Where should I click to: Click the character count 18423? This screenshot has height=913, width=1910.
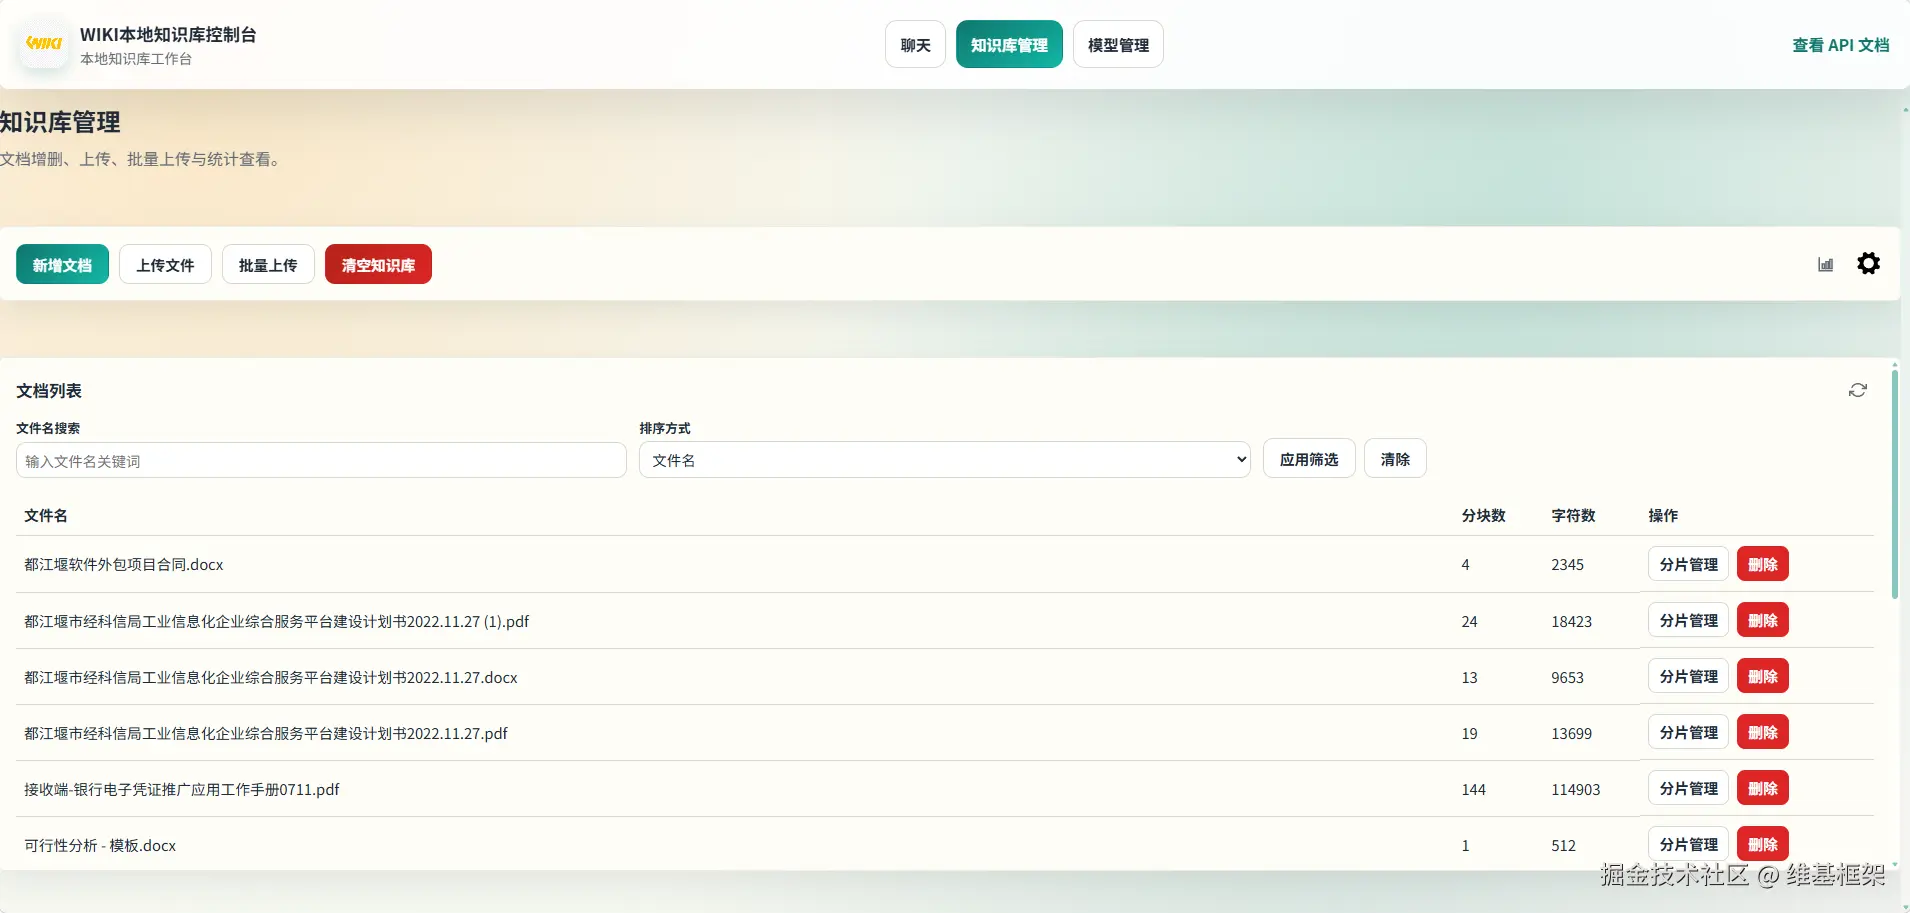click(x=1571, y=621)
